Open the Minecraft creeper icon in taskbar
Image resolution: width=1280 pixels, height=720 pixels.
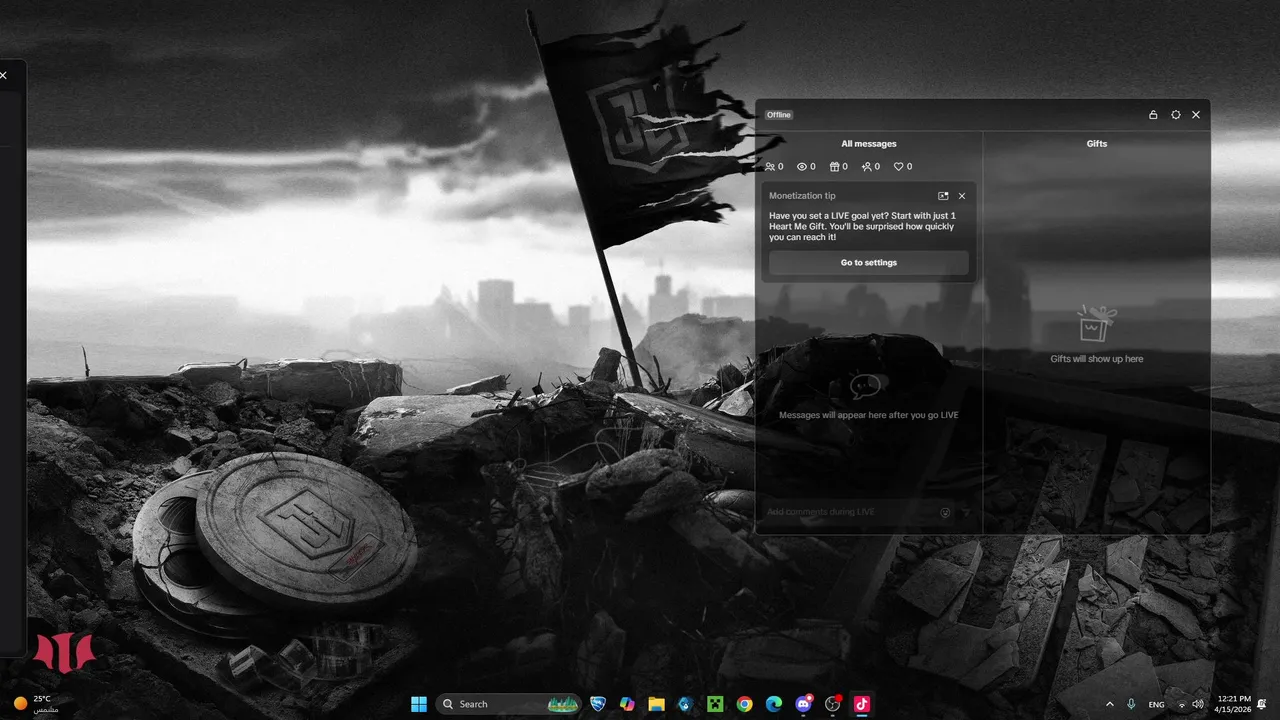click(x=715, y=704)
